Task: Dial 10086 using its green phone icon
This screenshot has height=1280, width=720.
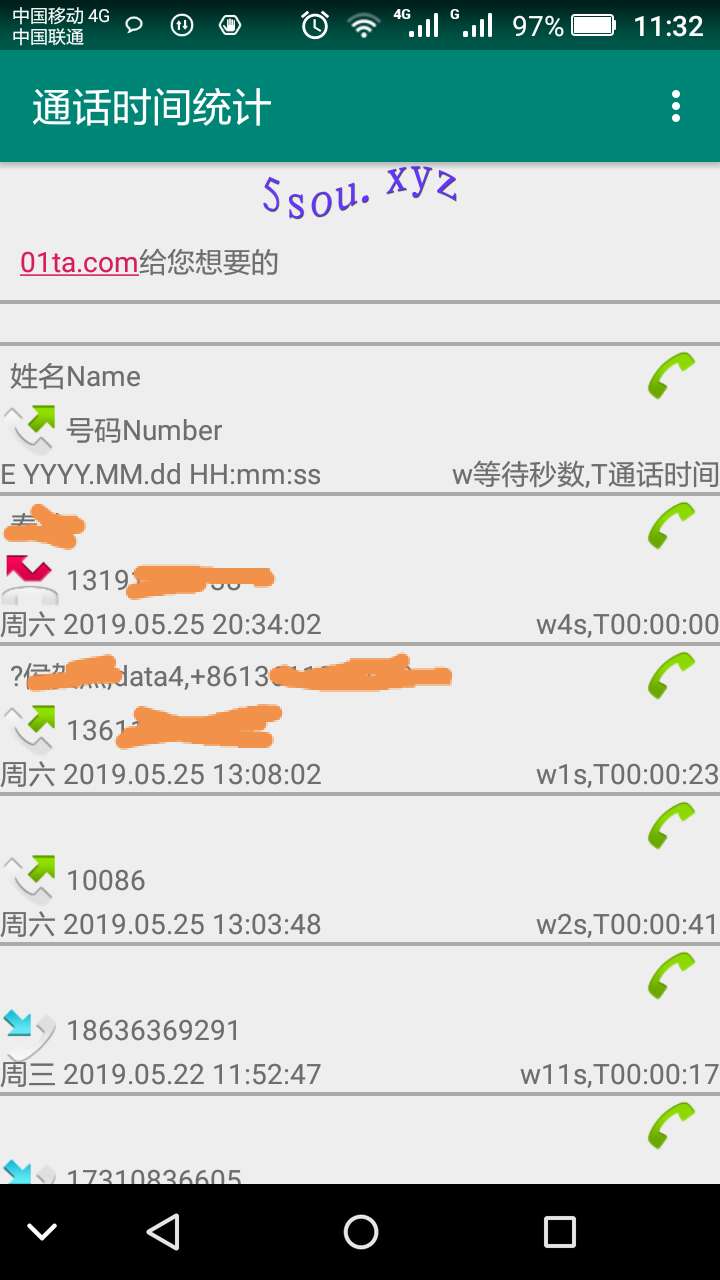Action: pyautogui.click(x=671, y=826)
